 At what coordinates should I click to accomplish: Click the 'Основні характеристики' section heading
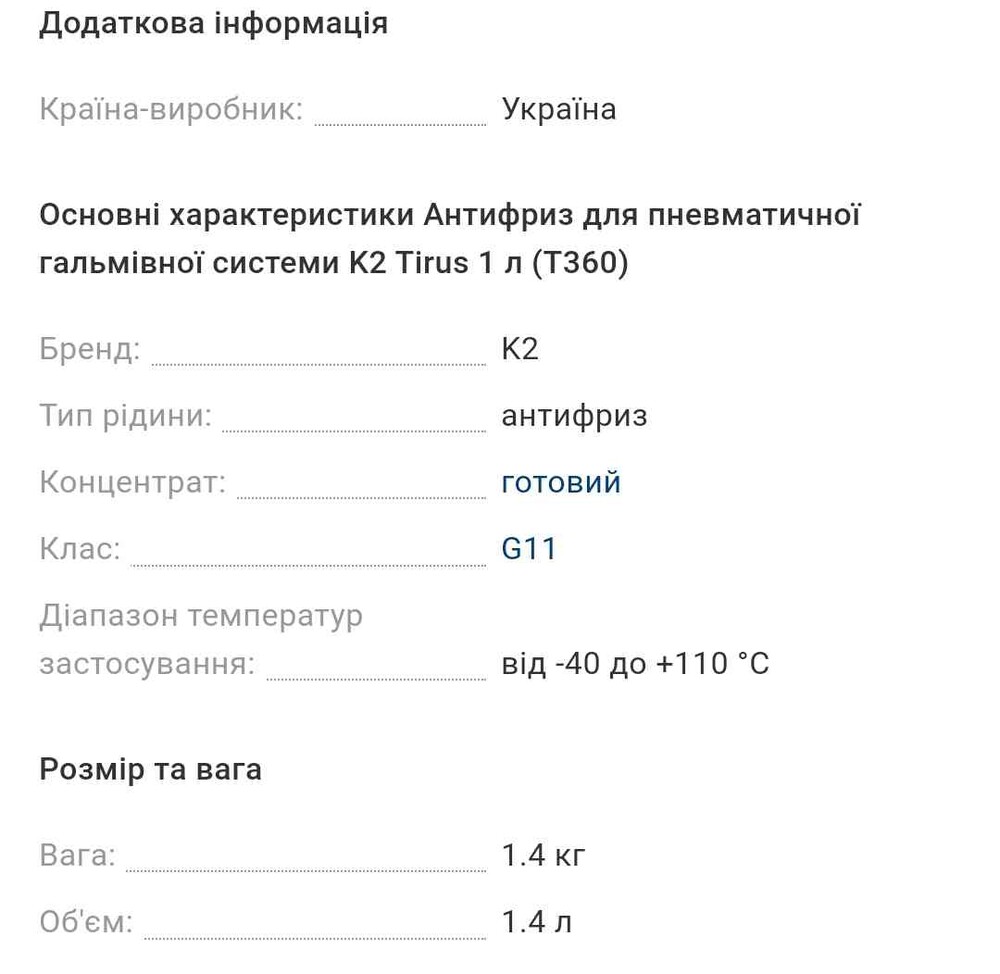[226, 215]
